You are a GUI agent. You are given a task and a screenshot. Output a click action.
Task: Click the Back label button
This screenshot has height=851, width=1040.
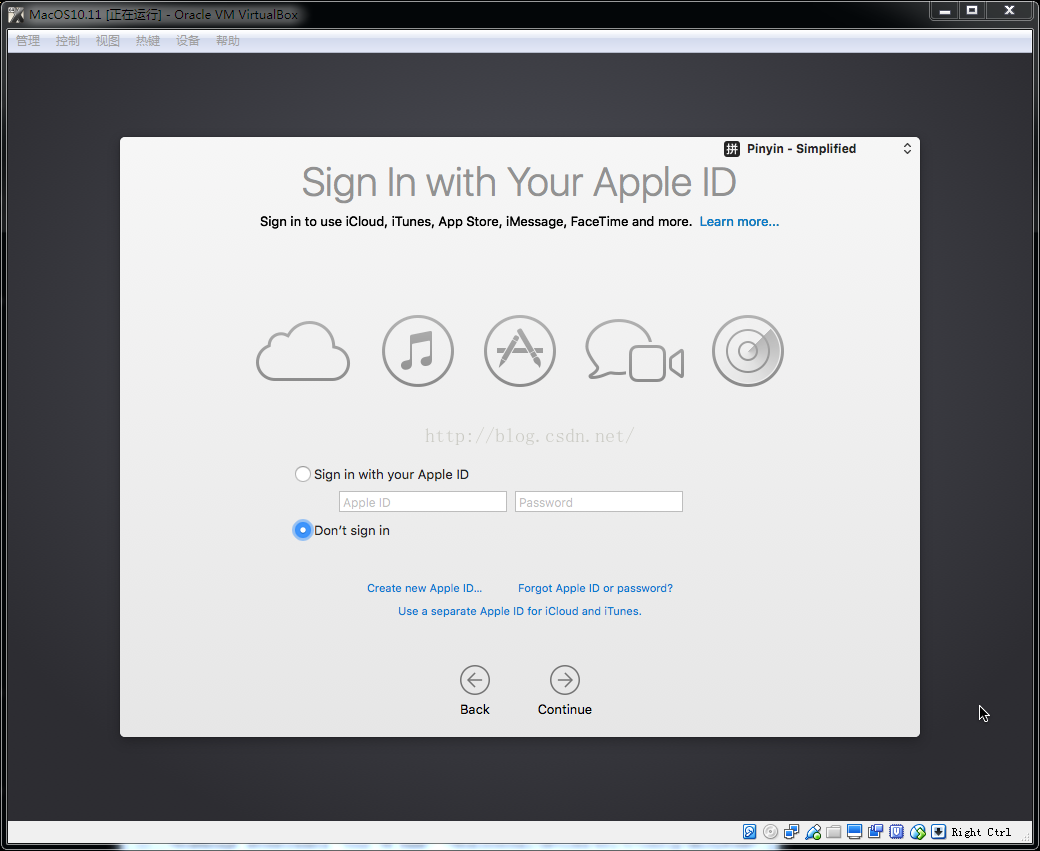coord(475,709)
